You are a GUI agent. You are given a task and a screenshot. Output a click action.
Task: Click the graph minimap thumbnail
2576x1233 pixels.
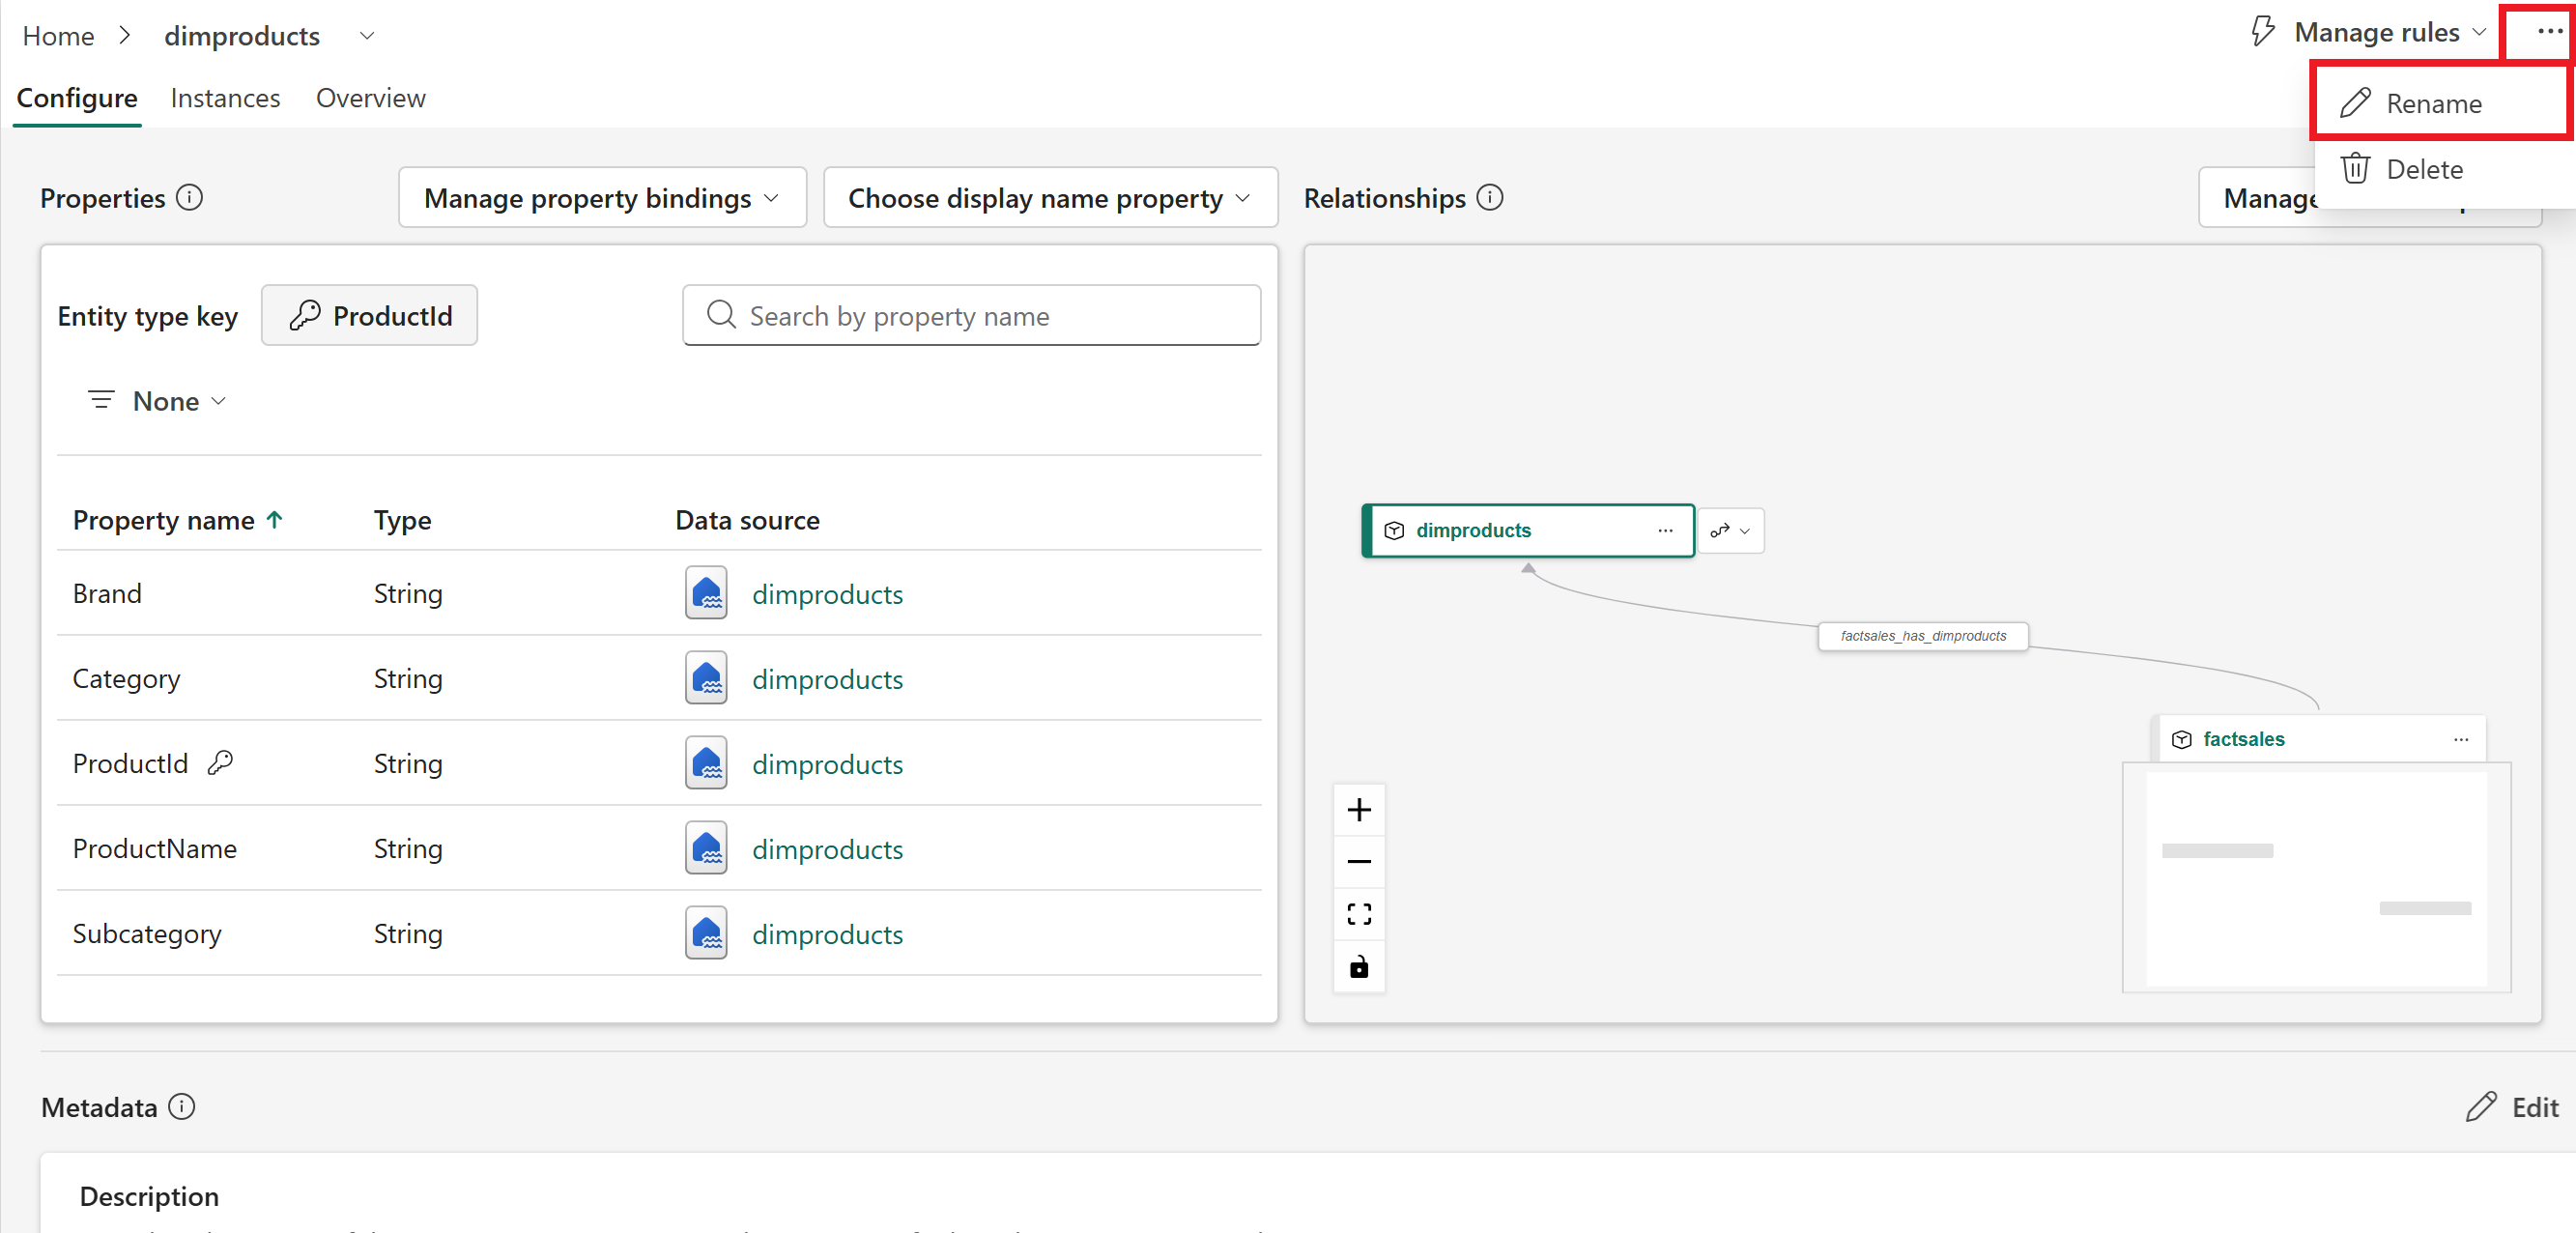click(x=2316, y=877)
